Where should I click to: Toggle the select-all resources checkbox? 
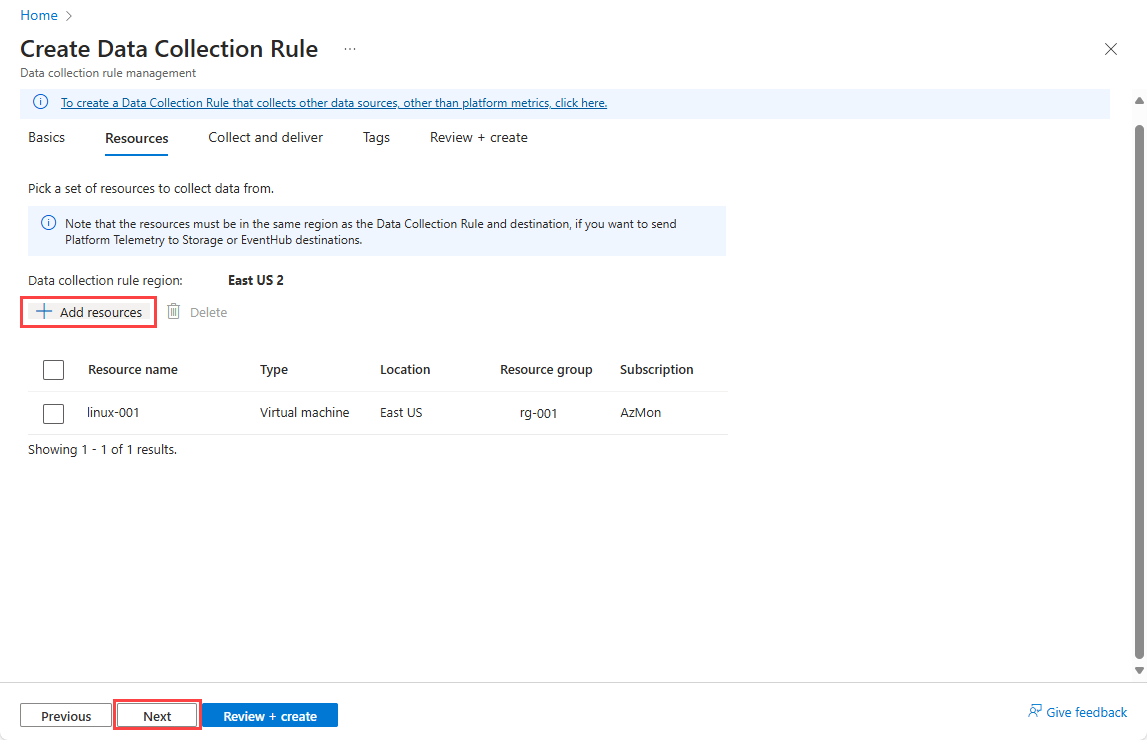click(x=54, y=370)
